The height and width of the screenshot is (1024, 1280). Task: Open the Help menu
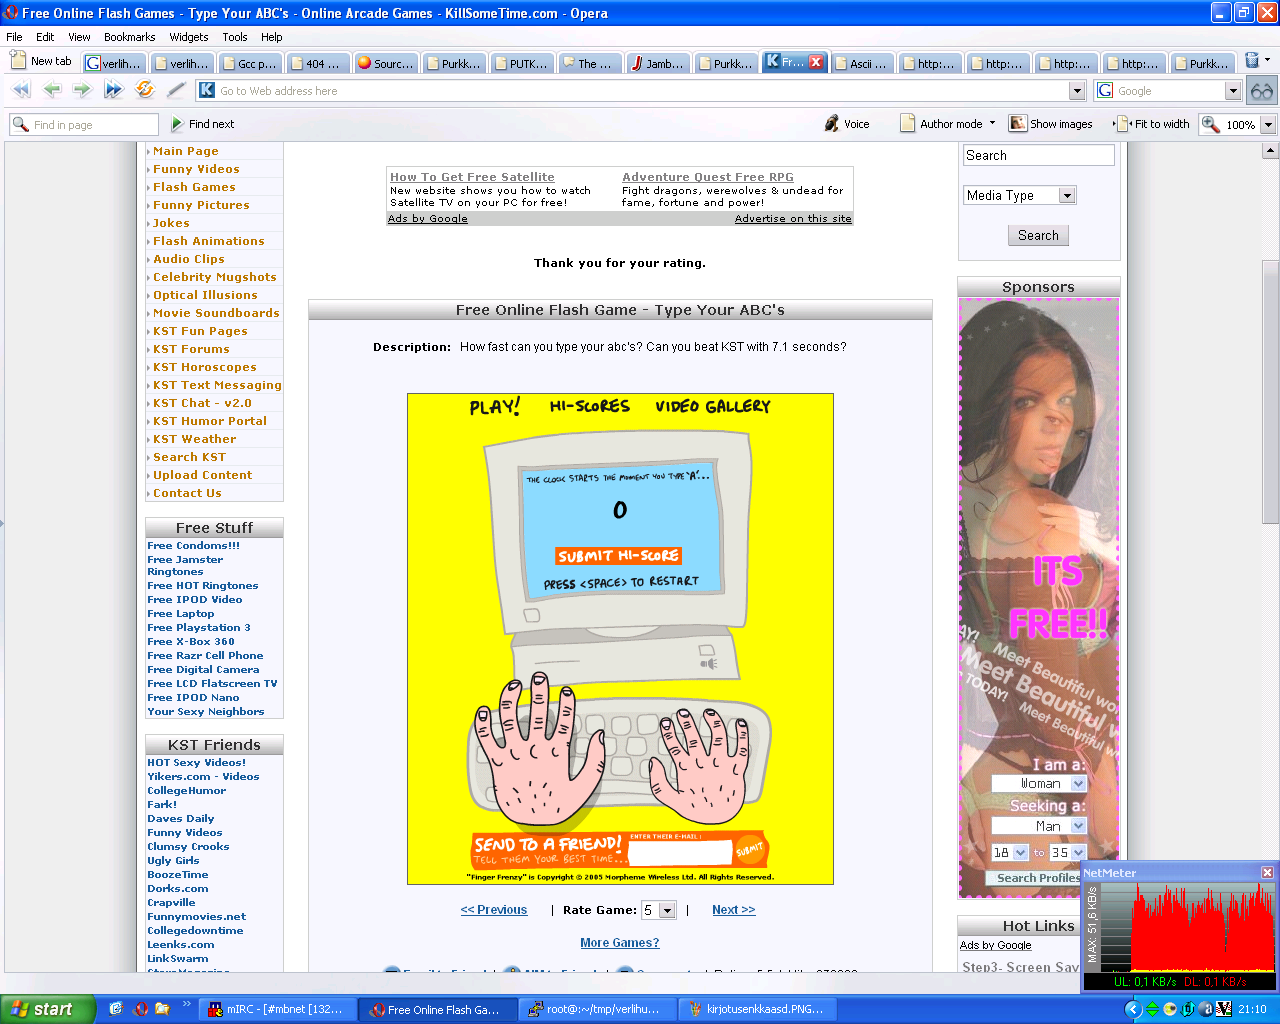click(272, 37)
